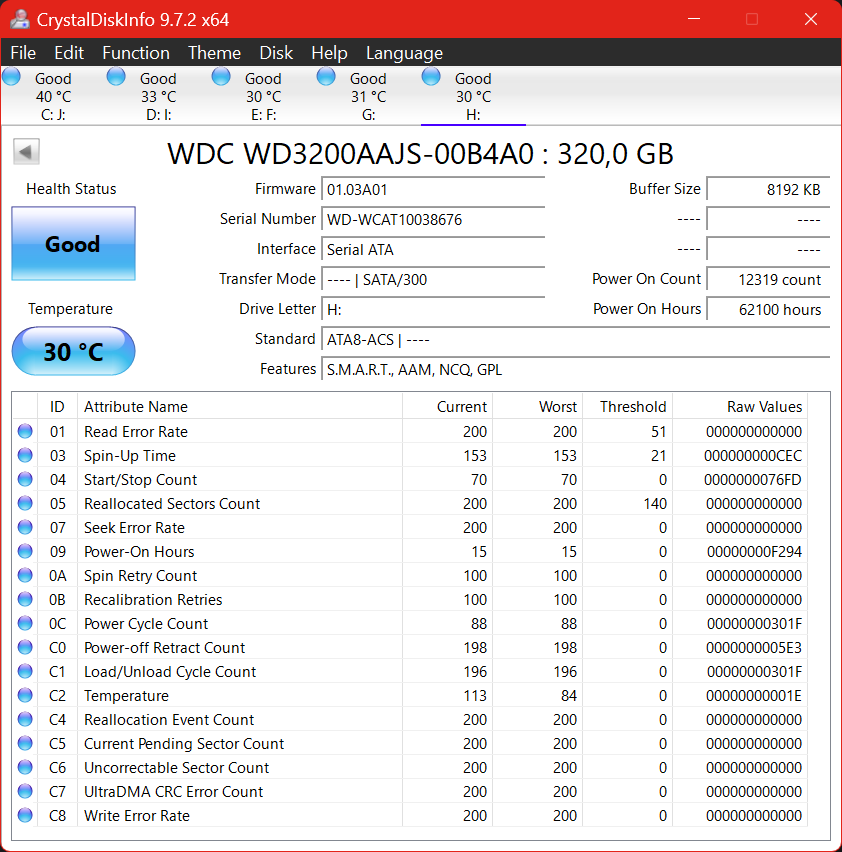Image resolution: width=842 pixels, height=852 pixels.
Task: Click status orb for Load/Unload Cycle Count row
Action: coord(25,672)
